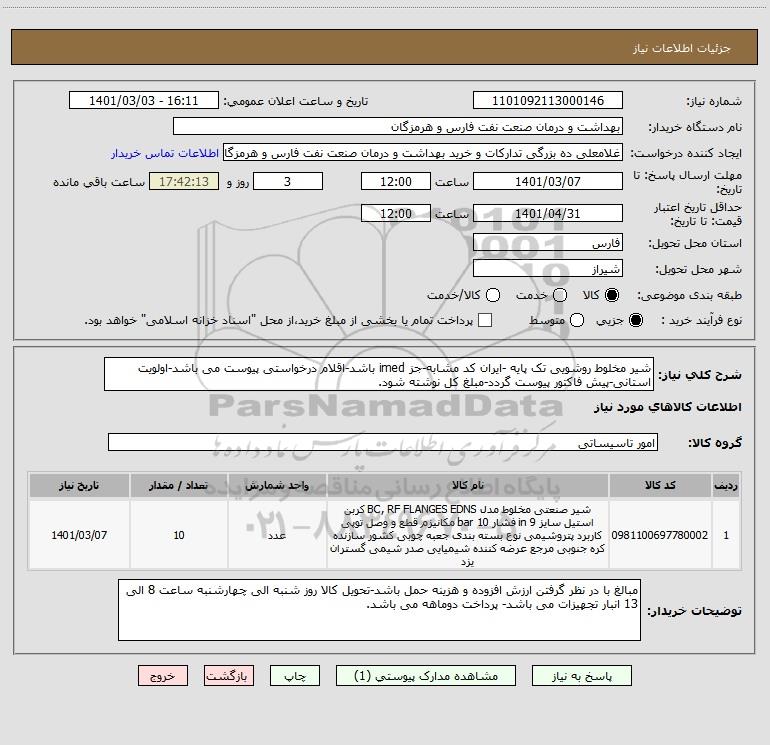Click the remaining days field showing 3
The image size is (770, 745).
coord(288,181)
